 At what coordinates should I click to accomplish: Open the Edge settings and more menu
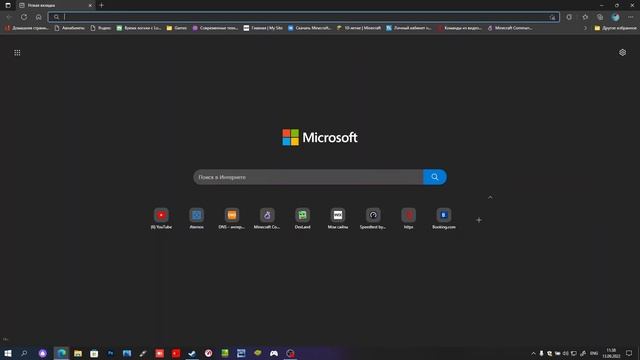[x=631, y=17]
